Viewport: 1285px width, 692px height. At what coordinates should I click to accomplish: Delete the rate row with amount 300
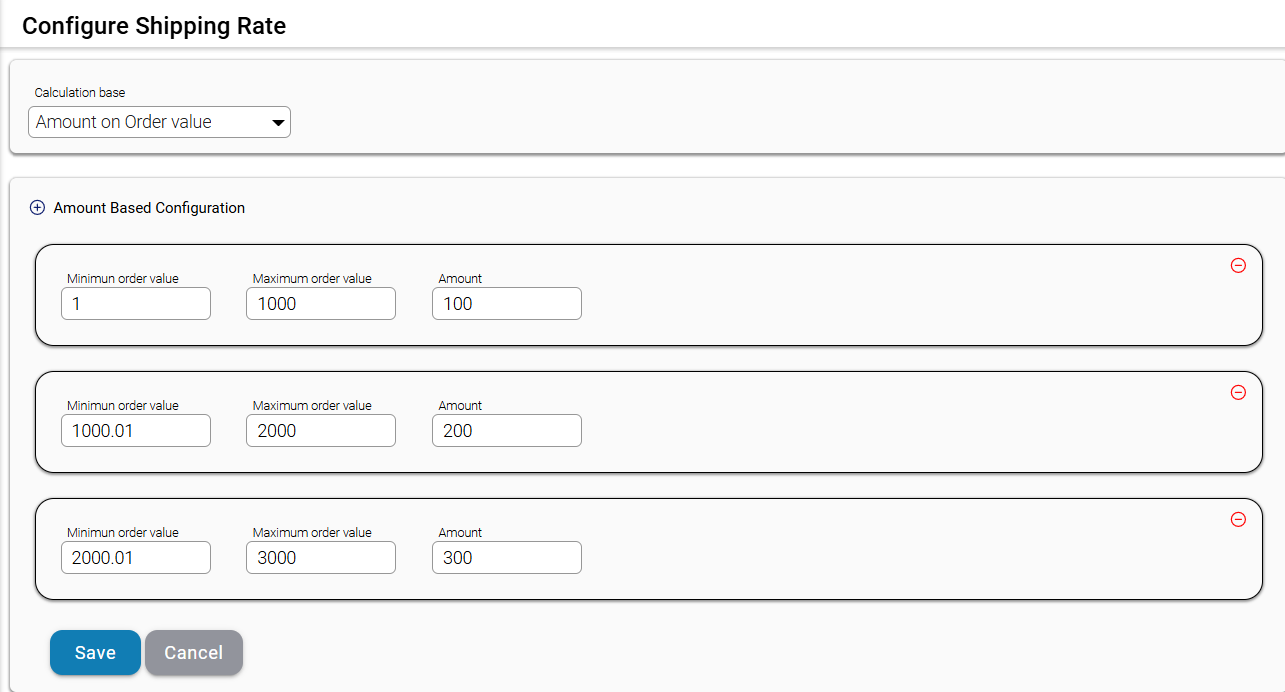pyautogui.click(x=1238, y=520)
